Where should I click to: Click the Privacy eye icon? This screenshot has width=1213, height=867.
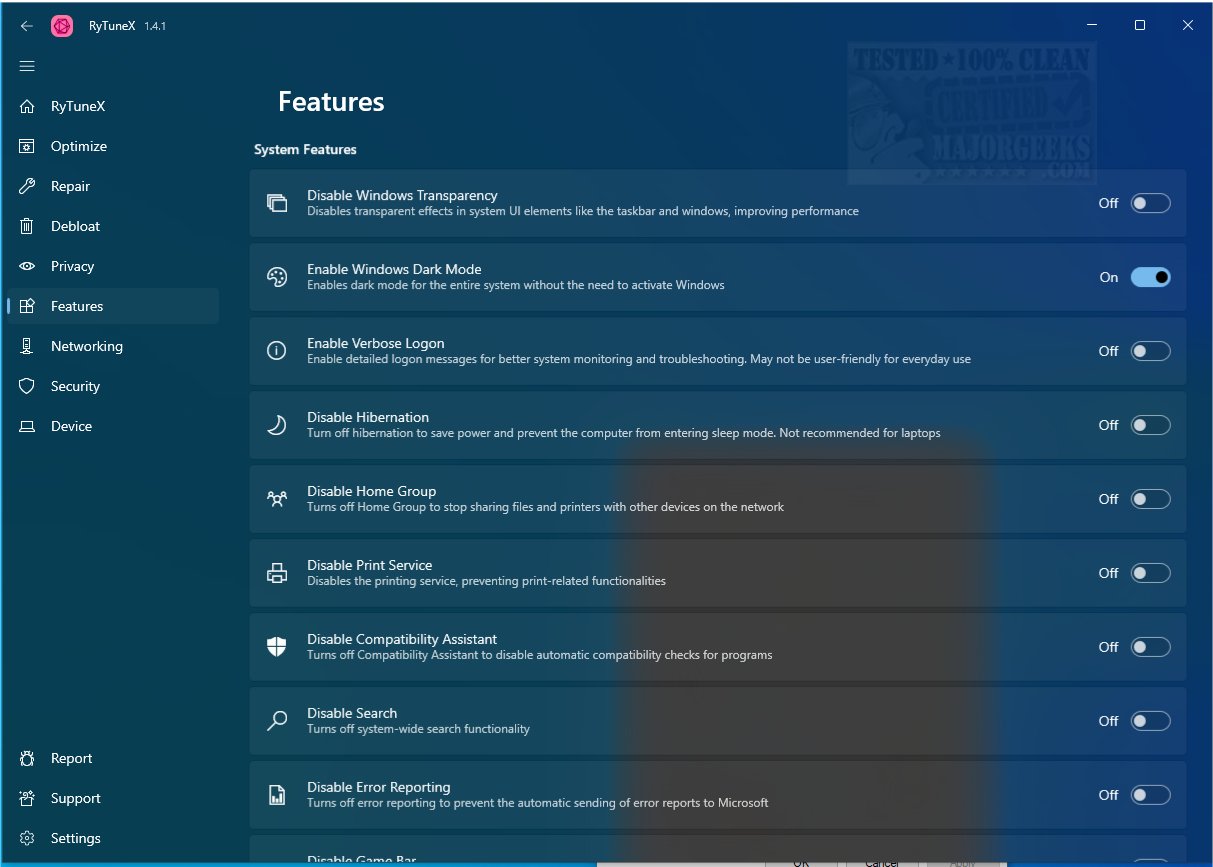28,266
